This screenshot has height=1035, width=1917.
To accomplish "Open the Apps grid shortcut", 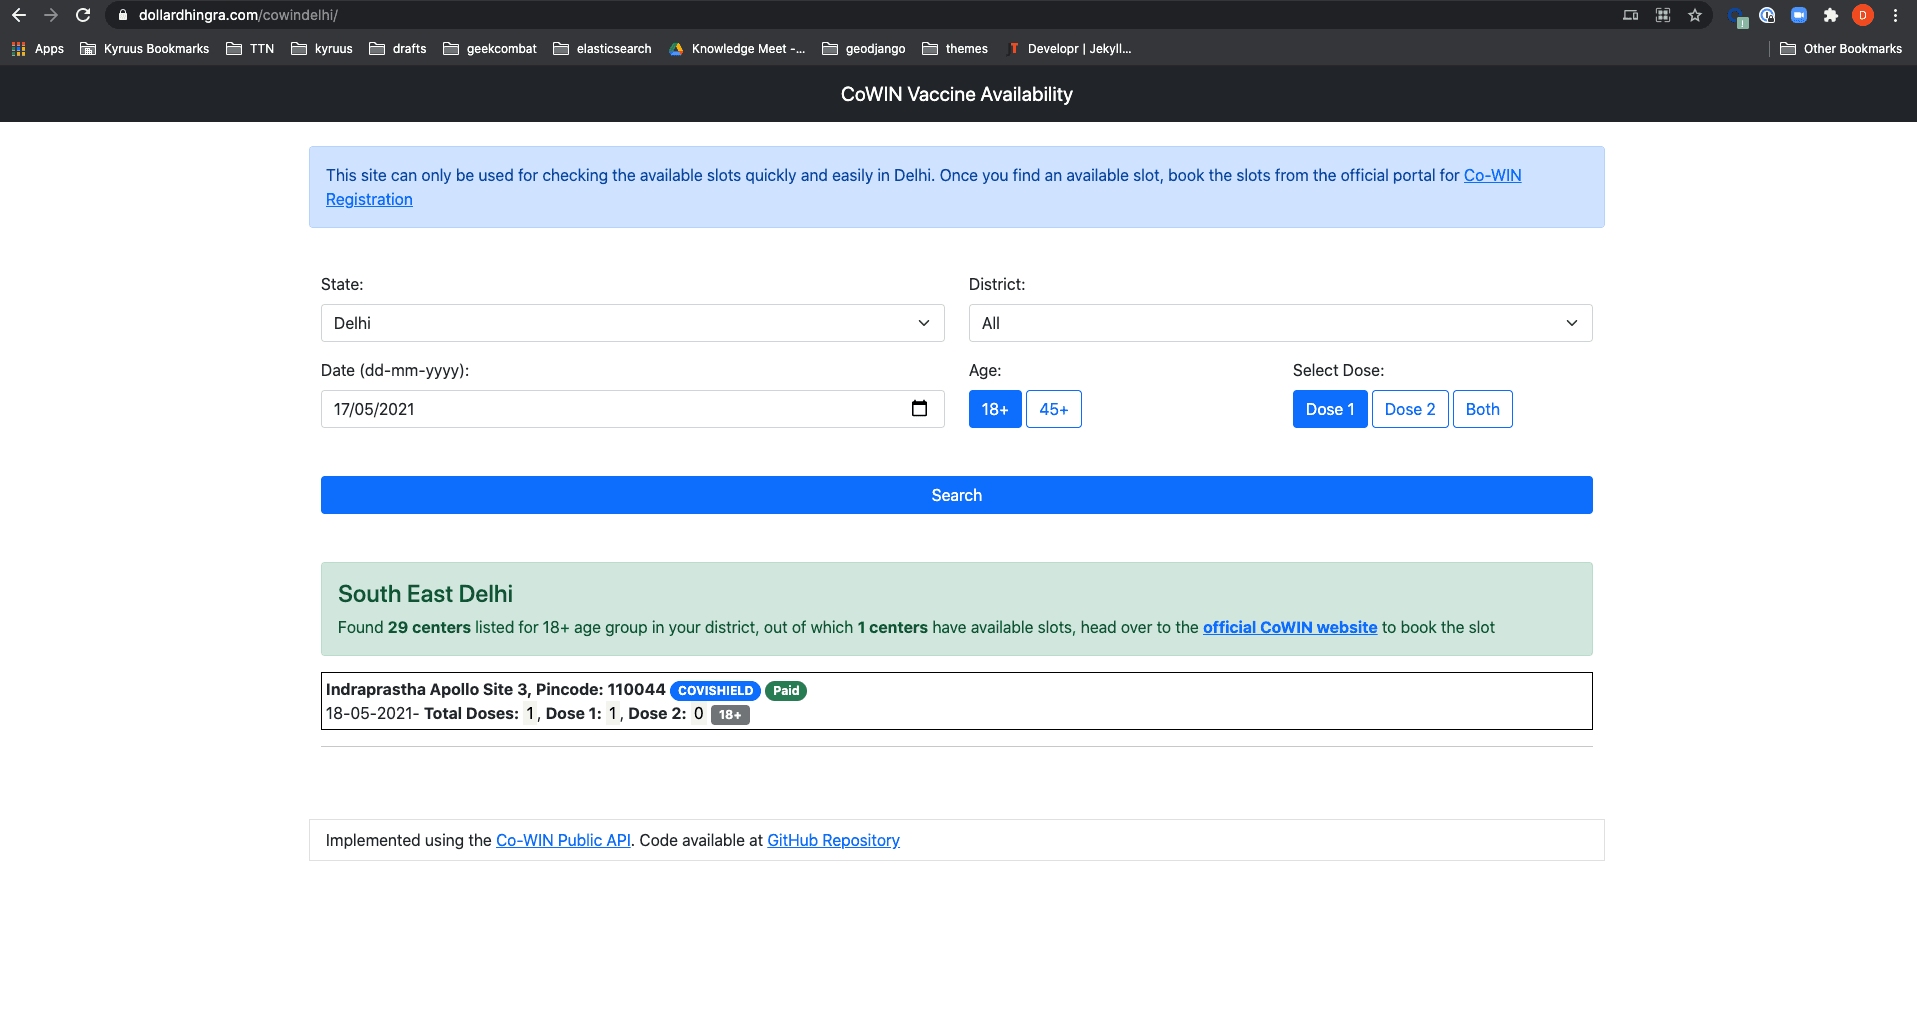I will 38,48.
